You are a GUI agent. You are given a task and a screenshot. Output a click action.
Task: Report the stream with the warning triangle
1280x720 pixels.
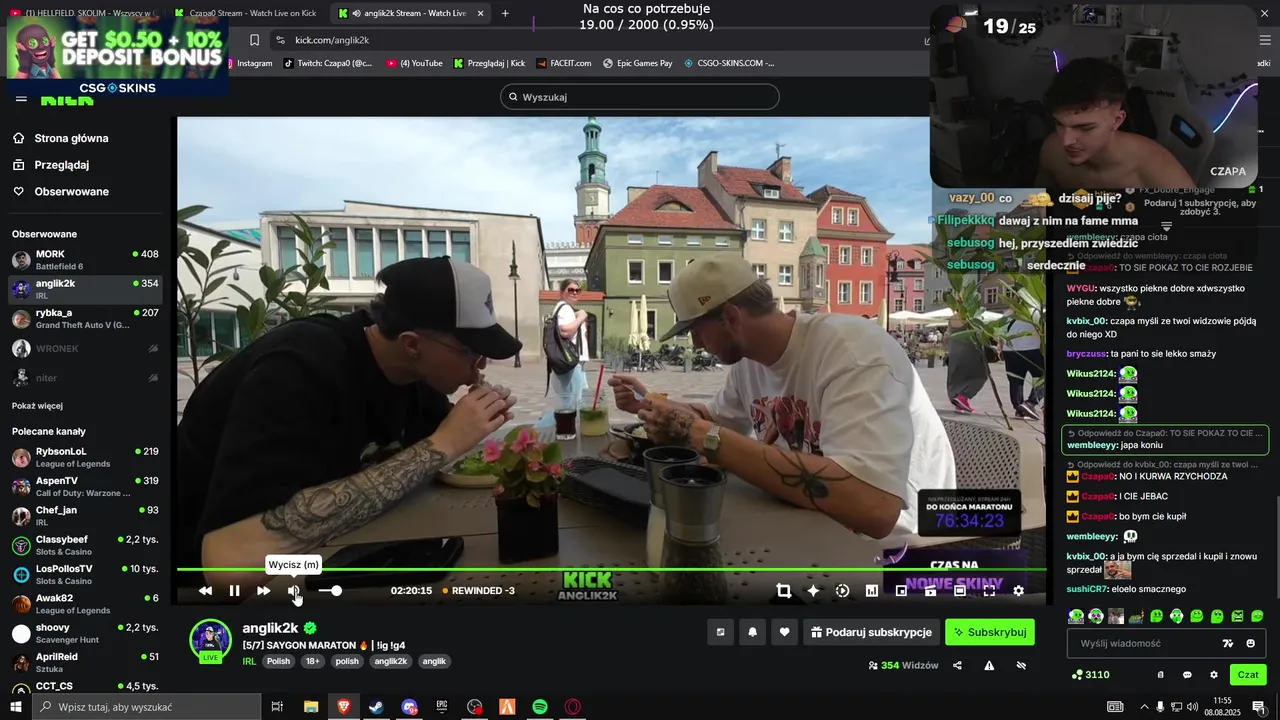989,665
